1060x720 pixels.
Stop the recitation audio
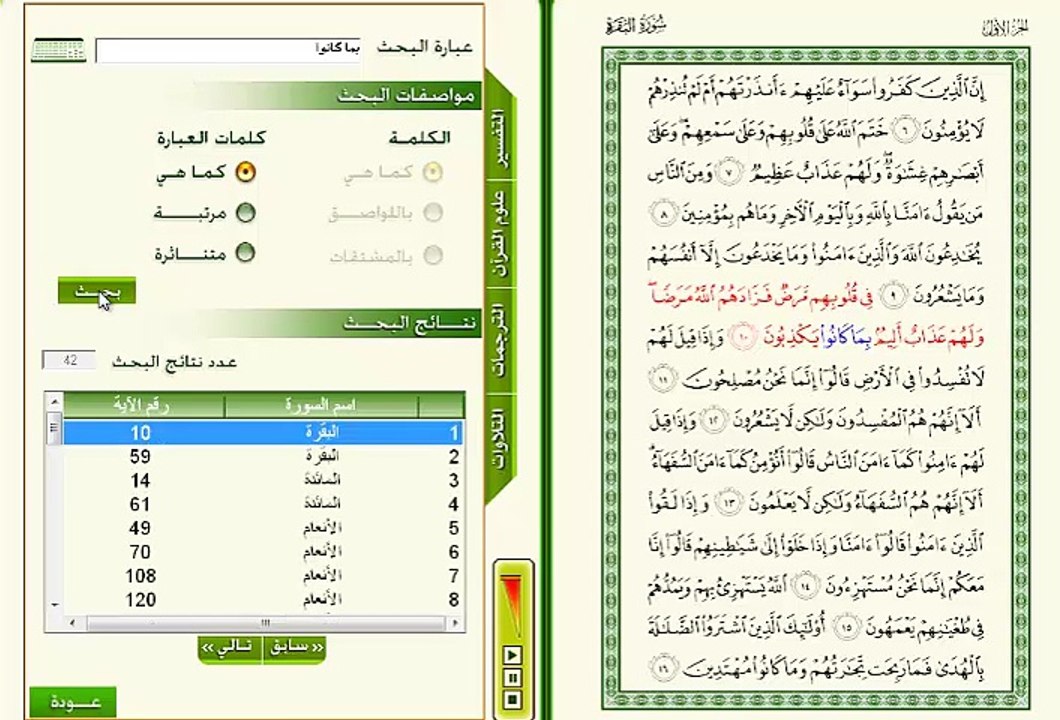pyautogui.click(x=512, y=699)
